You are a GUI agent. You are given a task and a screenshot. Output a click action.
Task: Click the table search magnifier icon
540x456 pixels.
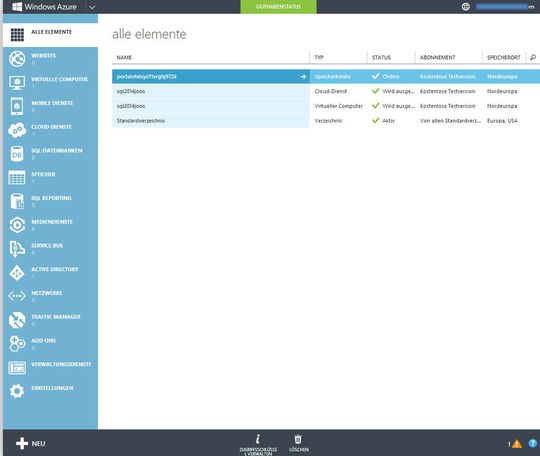[x=533, y=57]
